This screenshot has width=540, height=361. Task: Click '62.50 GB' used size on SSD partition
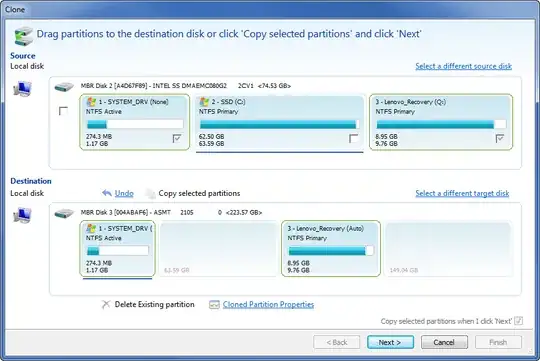pos(211,136)
